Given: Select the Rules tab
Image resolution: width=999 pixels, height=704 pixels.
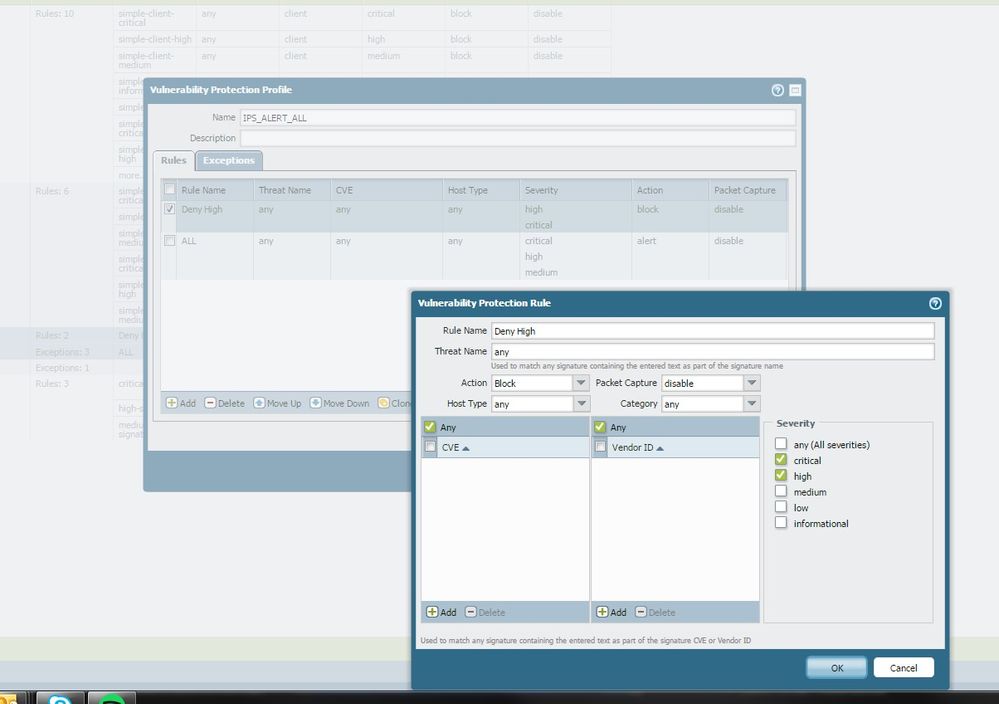Looking at the screenshot, I should click(x=174, y=160).
